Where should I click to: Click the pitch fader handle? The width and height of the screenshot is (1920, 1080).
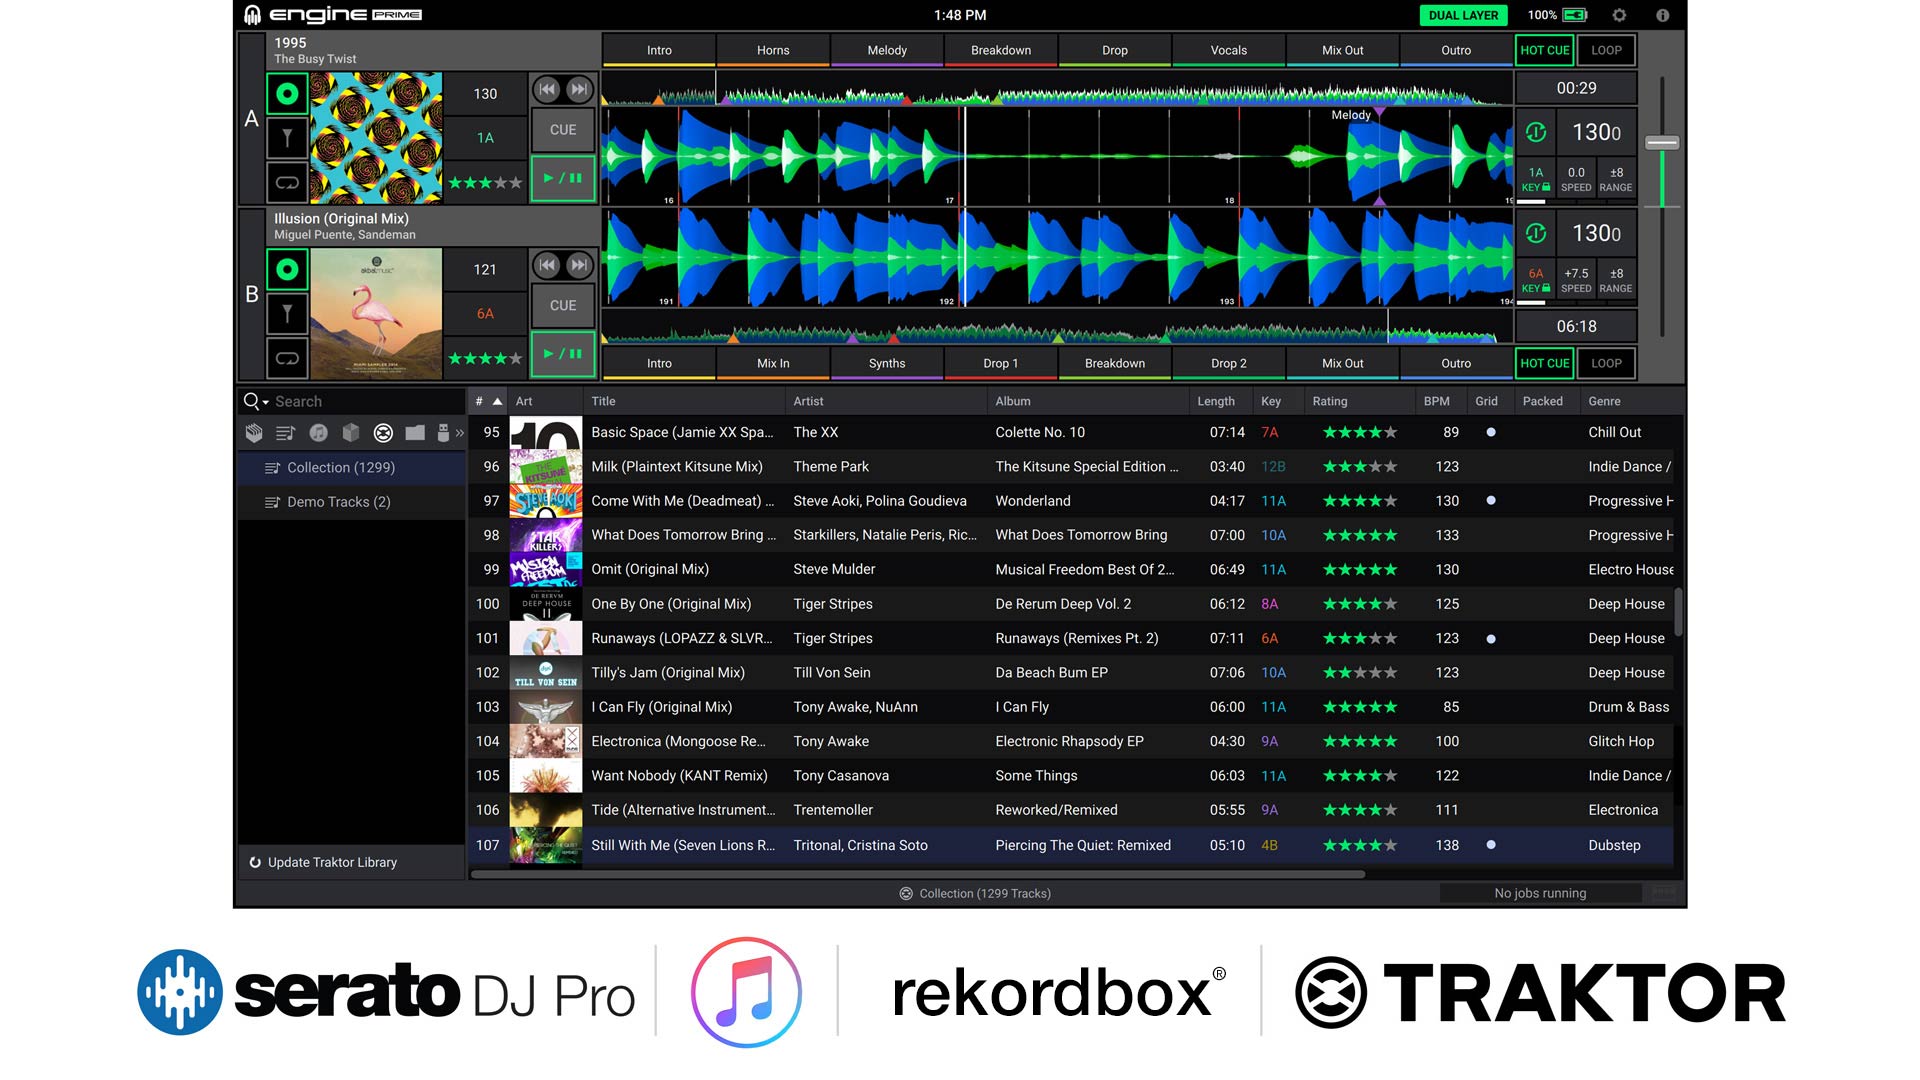(1662, 143)
